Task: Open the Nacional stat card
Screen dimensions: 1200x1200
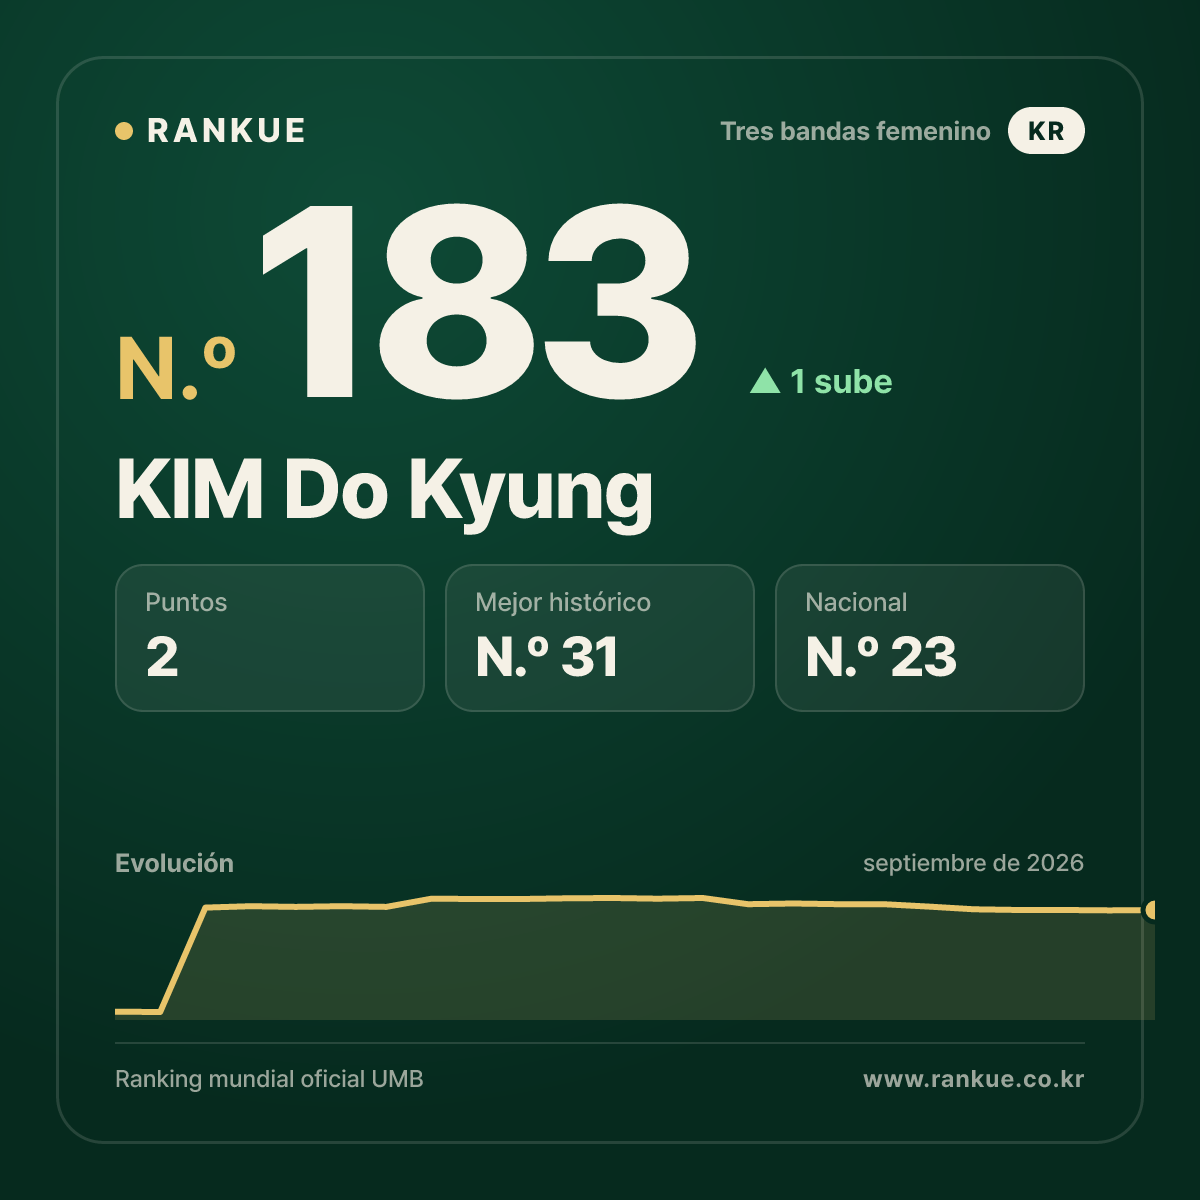Action: (x=930, y=638)
